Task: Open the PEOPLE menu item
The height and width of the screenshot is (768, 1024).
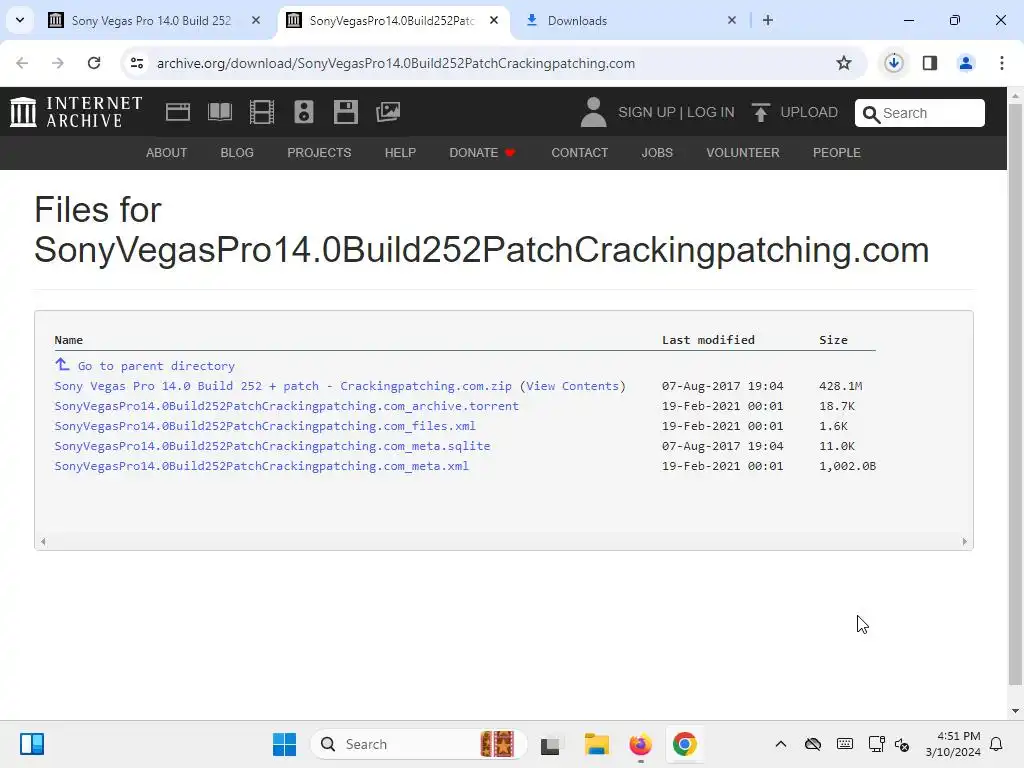Action: click(837, 153)
